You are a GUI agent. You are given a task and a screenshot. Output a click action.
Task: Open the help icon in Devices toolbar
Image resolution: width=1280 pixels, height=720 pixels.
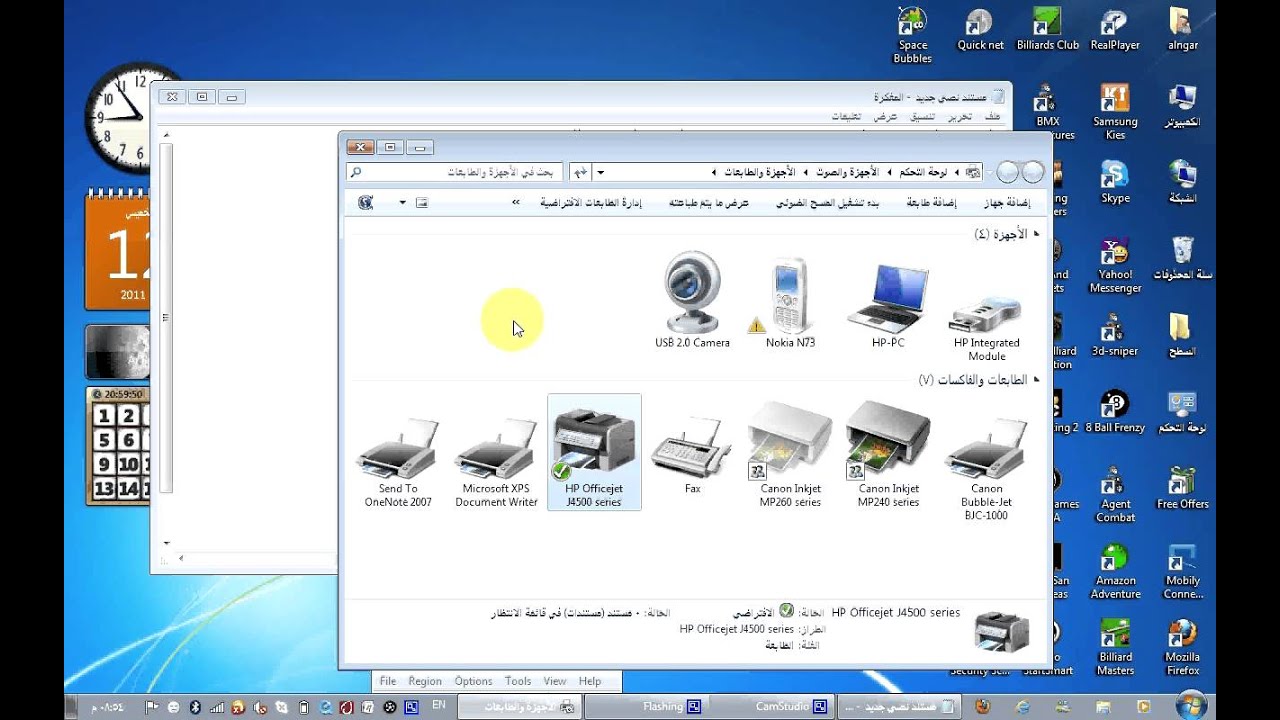[x=365, y=202]
